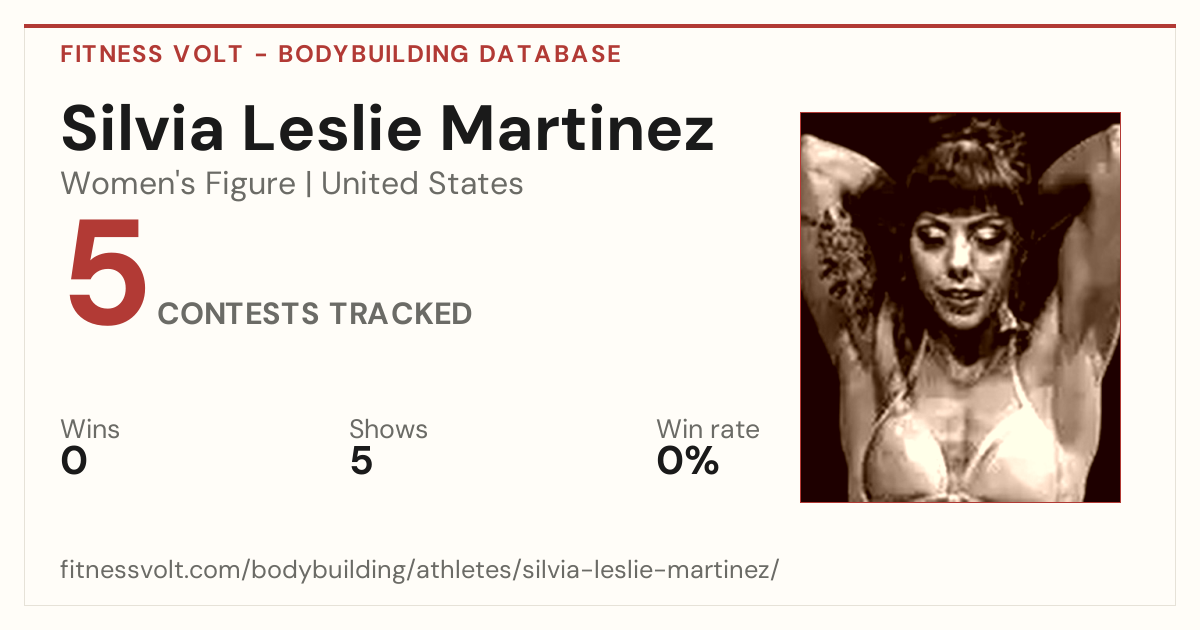1200x630 pixels.
Task: Click the 0% win rate value
Action: (x=688, y=461)
